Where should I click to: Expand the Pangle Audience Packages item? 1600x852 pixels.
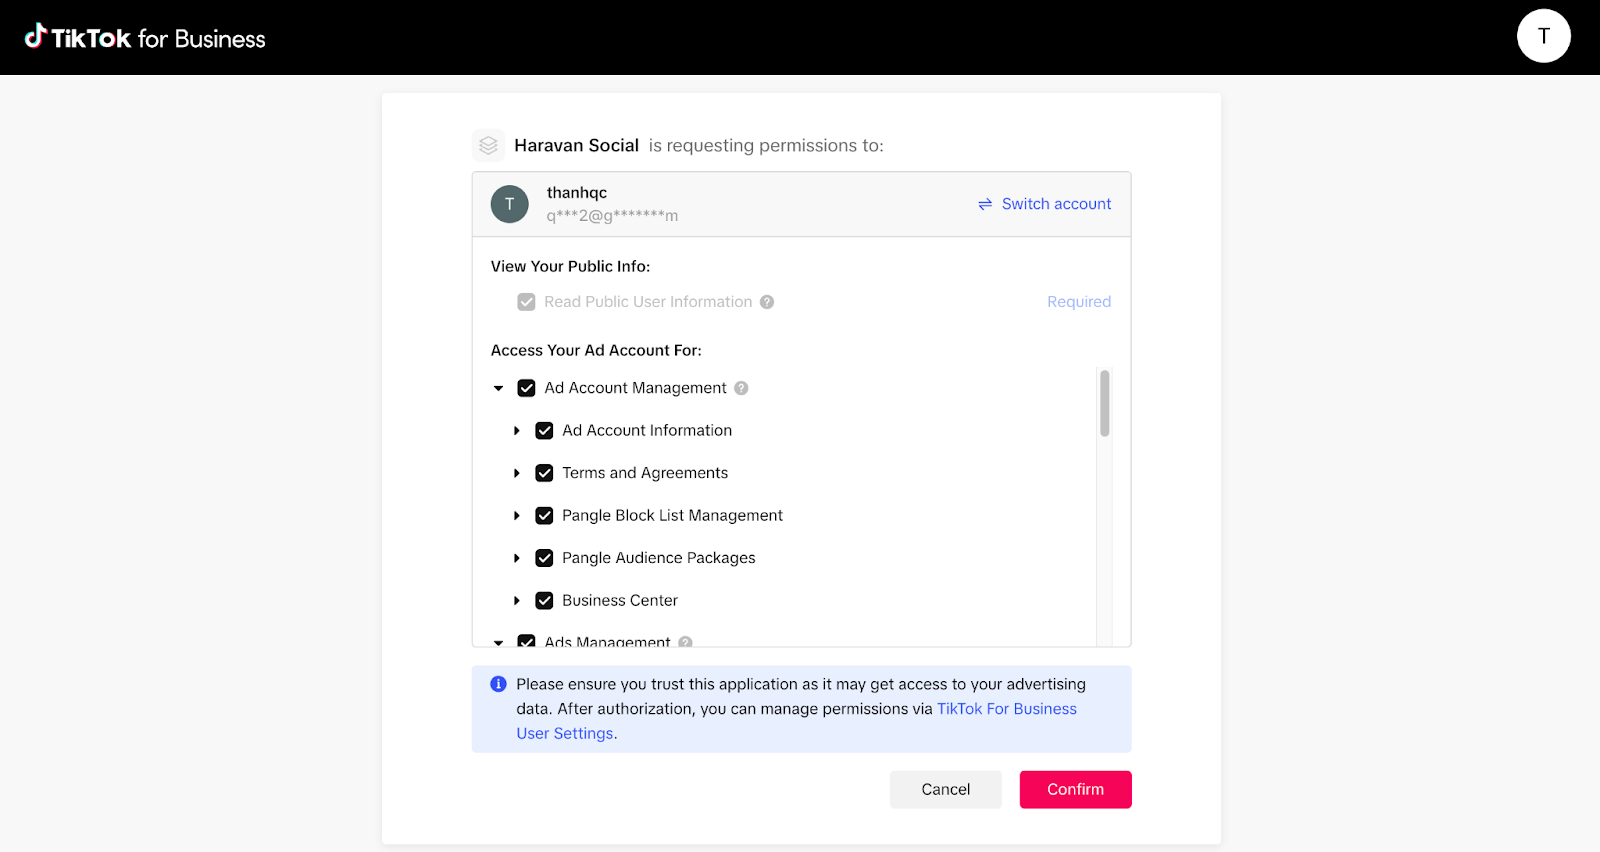tap(516, 558)
